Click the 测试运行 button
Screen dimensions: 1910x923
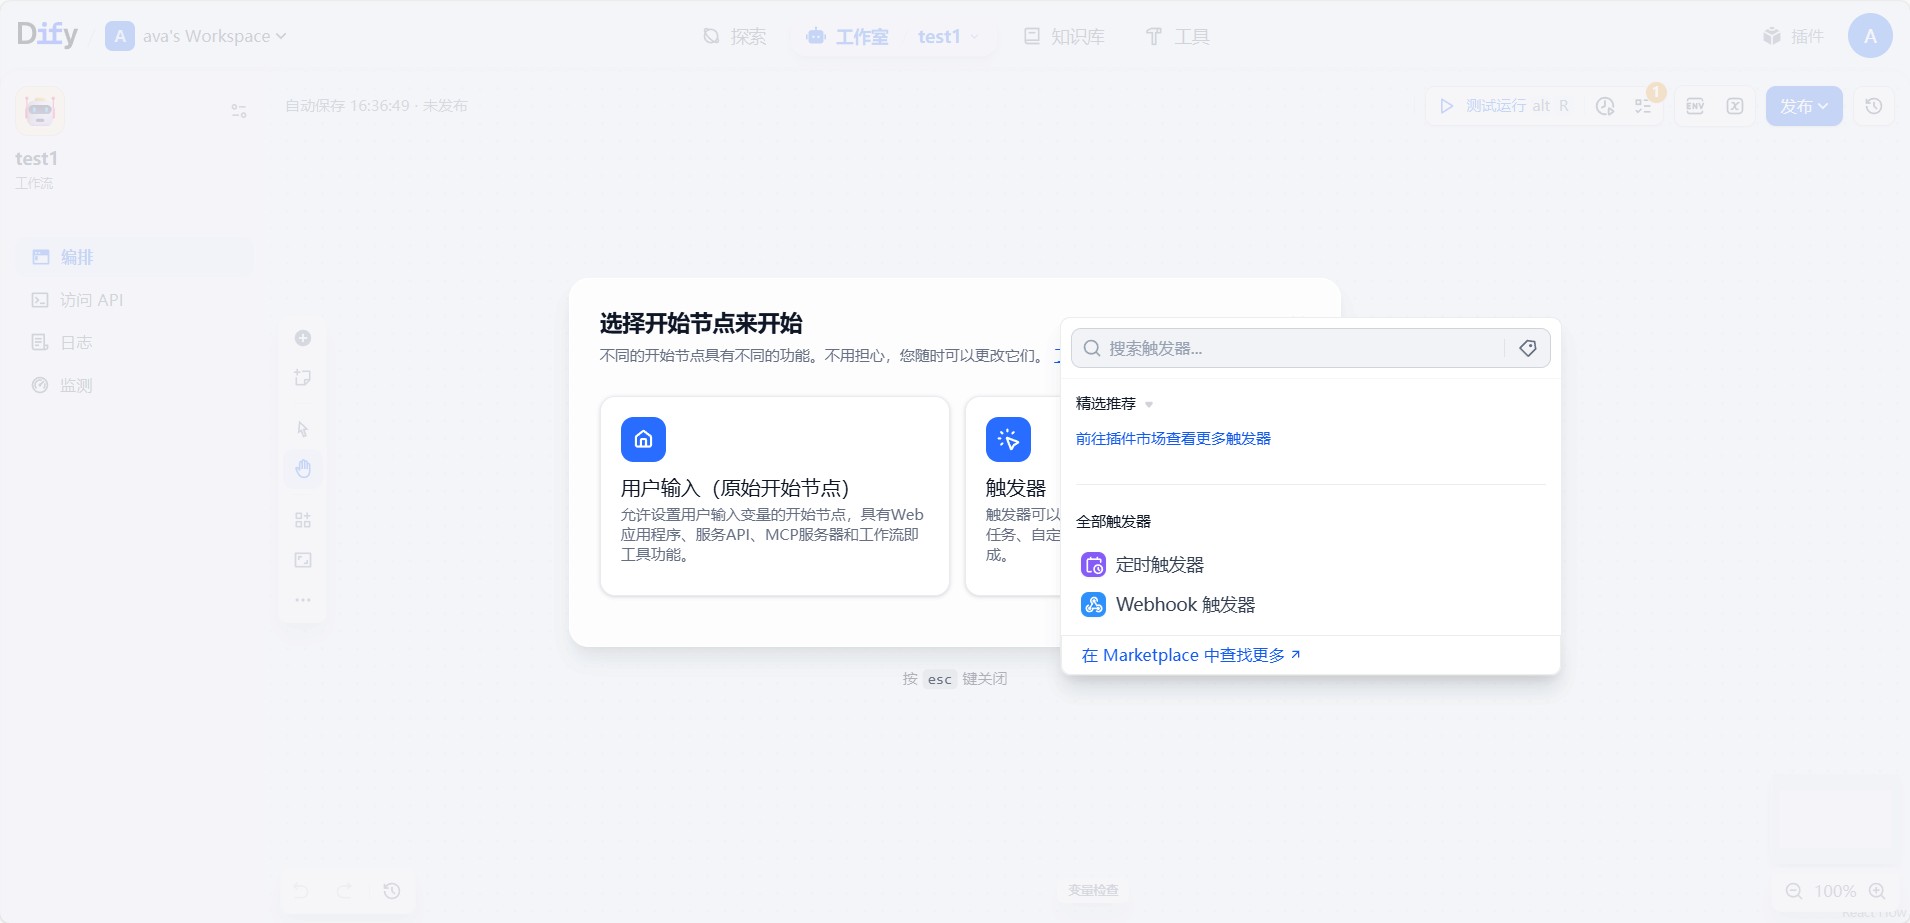pyautogui.click(x=1504, y=106)
